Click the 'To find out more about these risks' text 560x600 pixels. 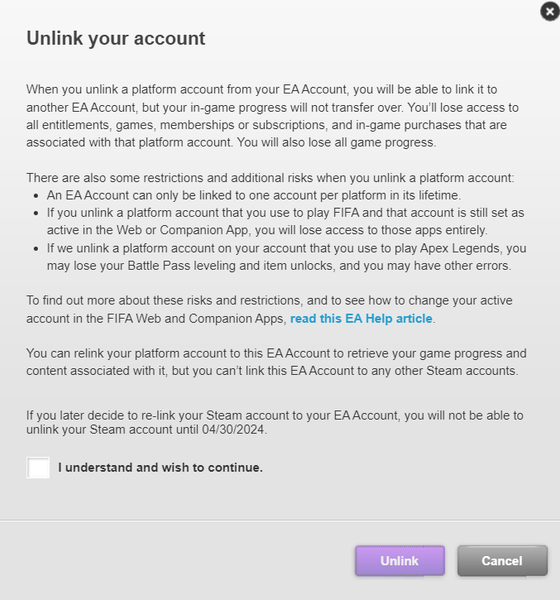pos(269,310)
